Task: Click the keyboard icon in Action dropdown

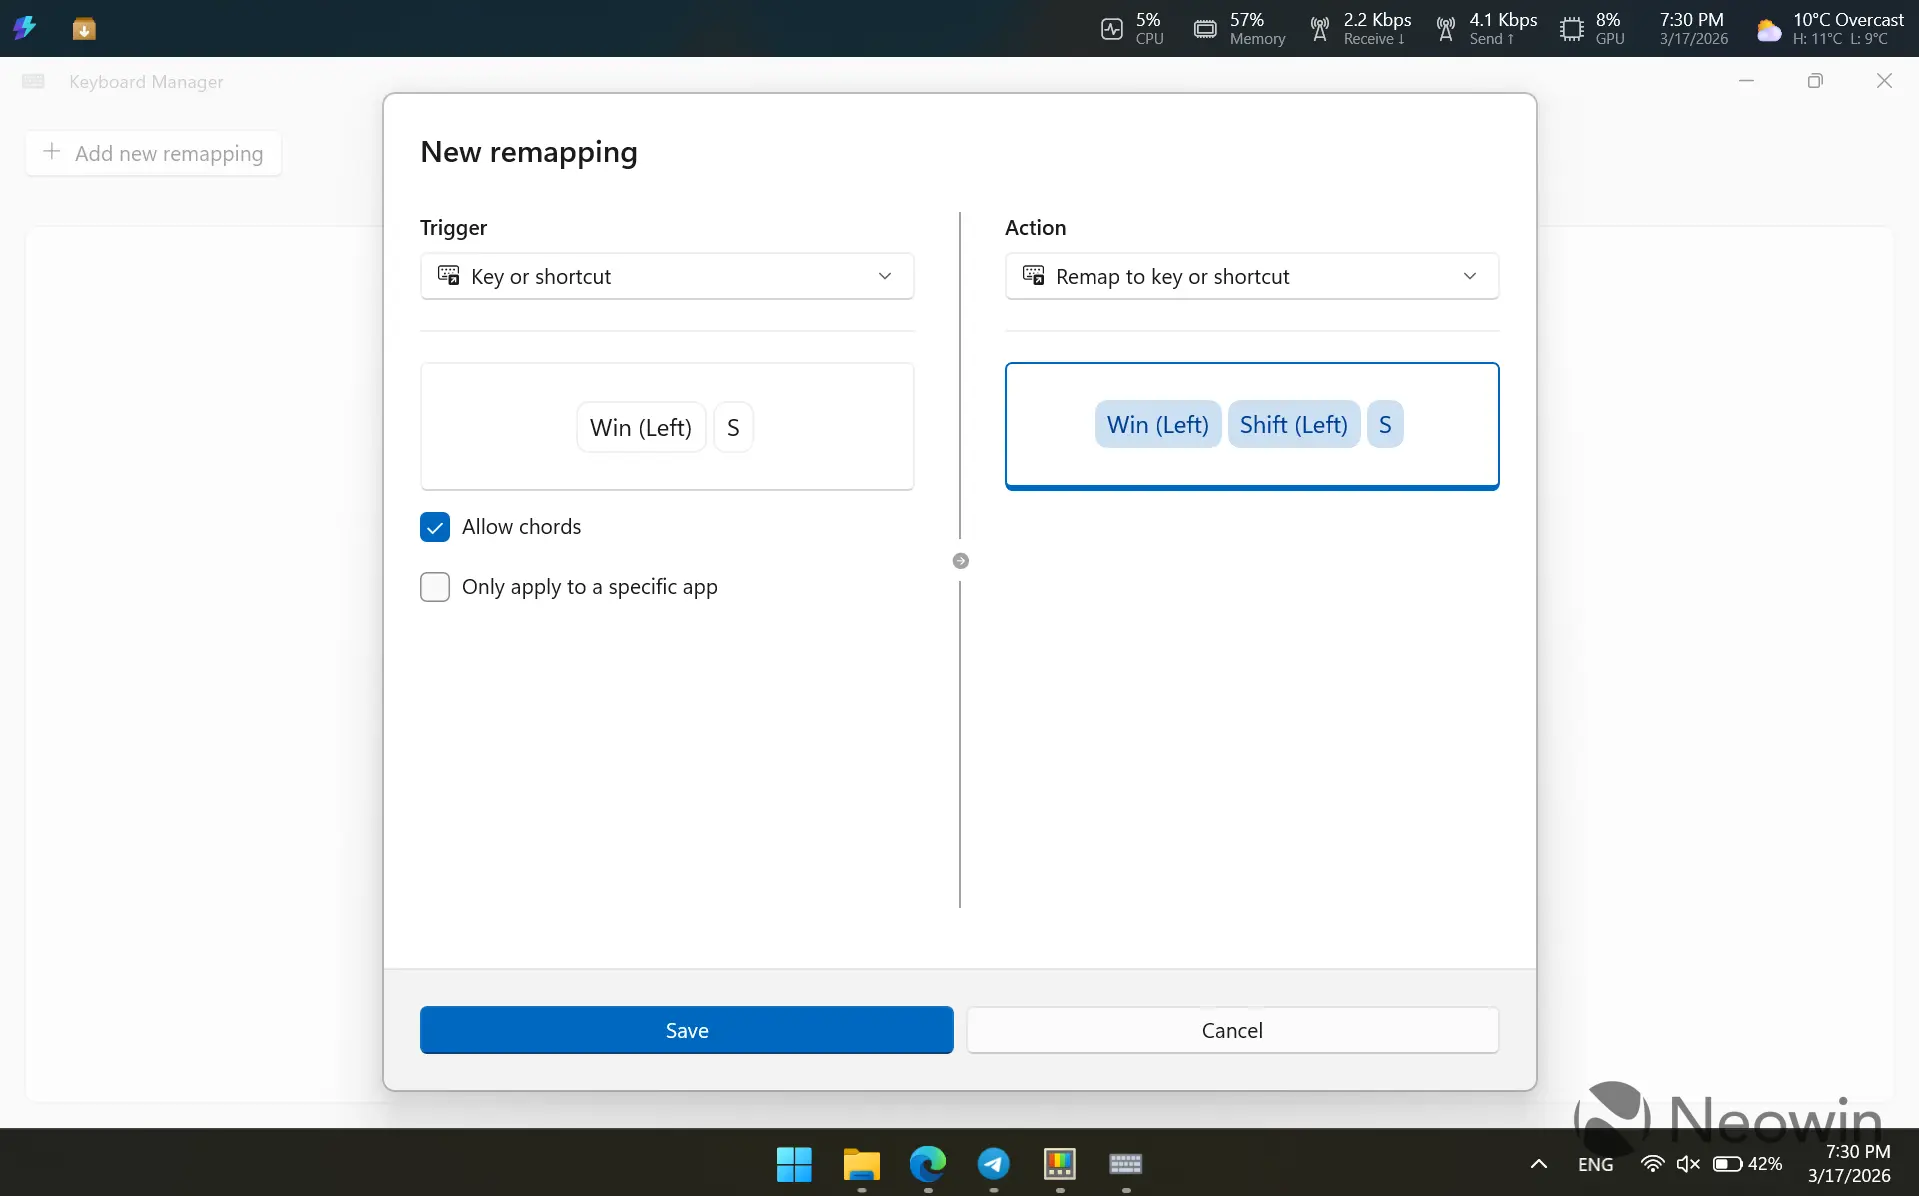Action: coord(1033,275)
